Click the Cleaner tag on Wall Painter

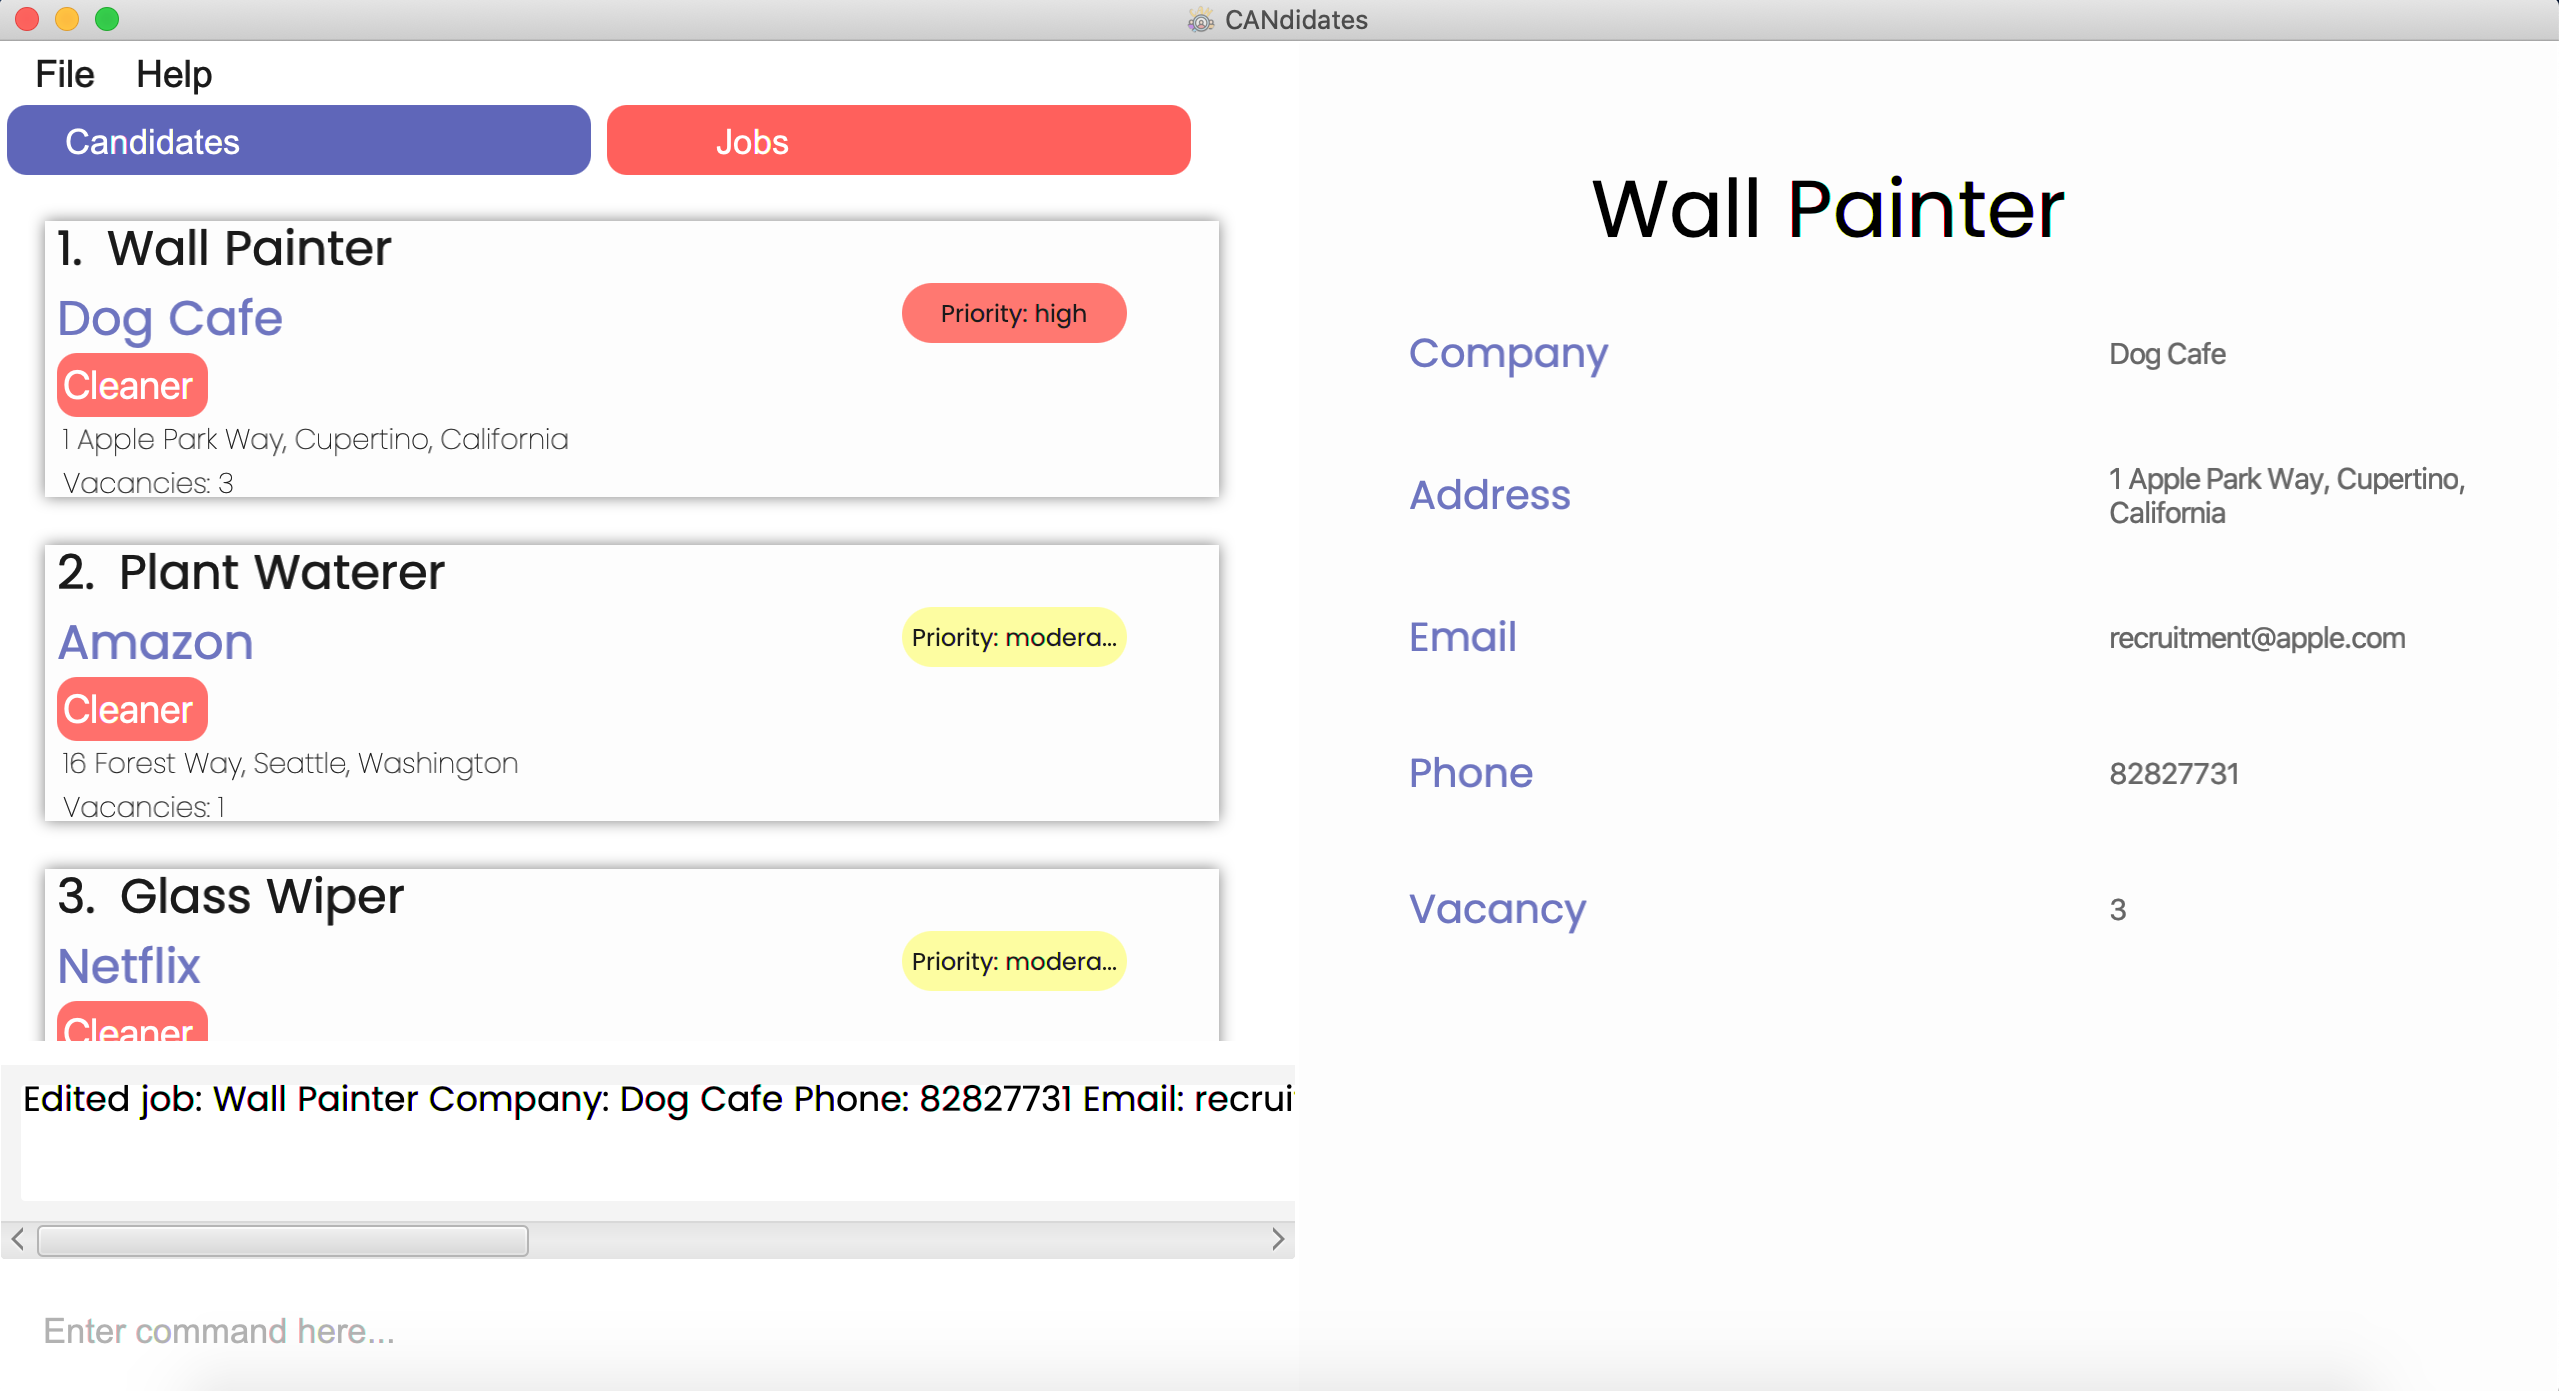[130, 382]
